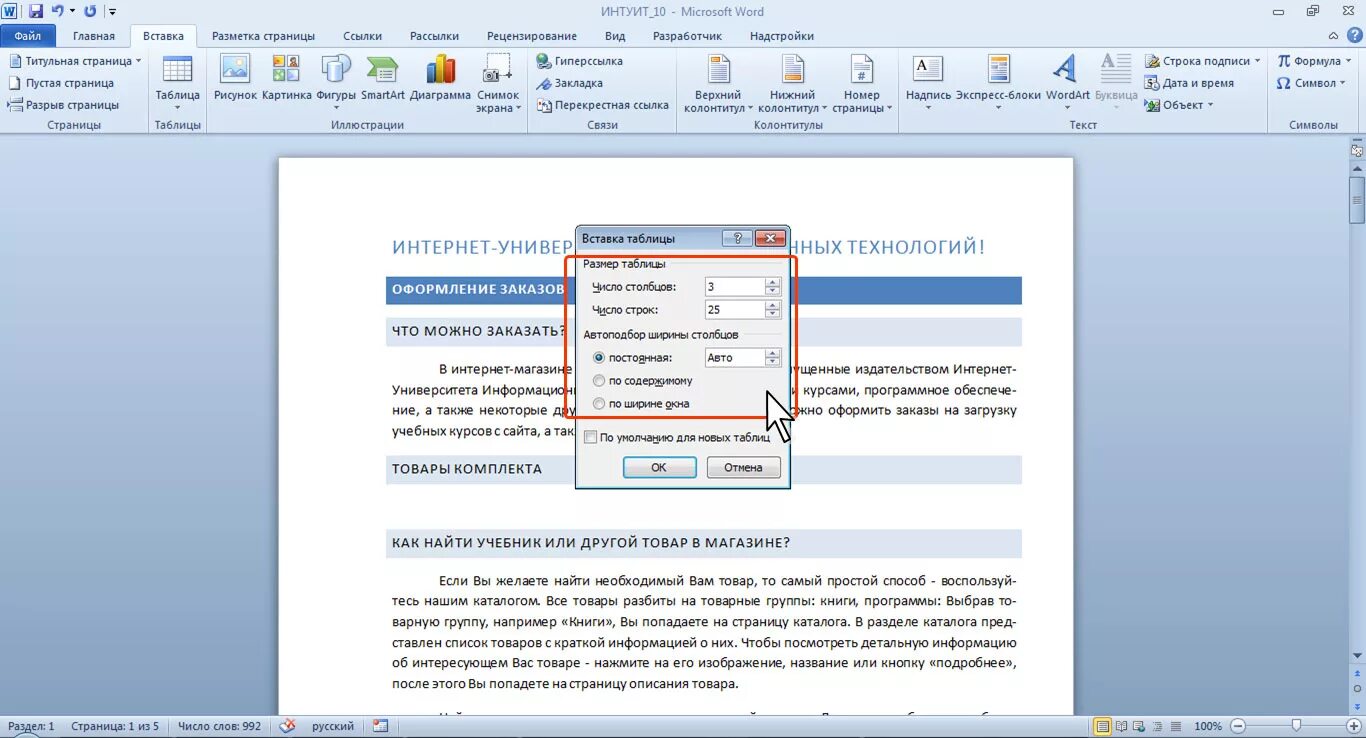Expand the Объект dropdown arrow

1210,105
